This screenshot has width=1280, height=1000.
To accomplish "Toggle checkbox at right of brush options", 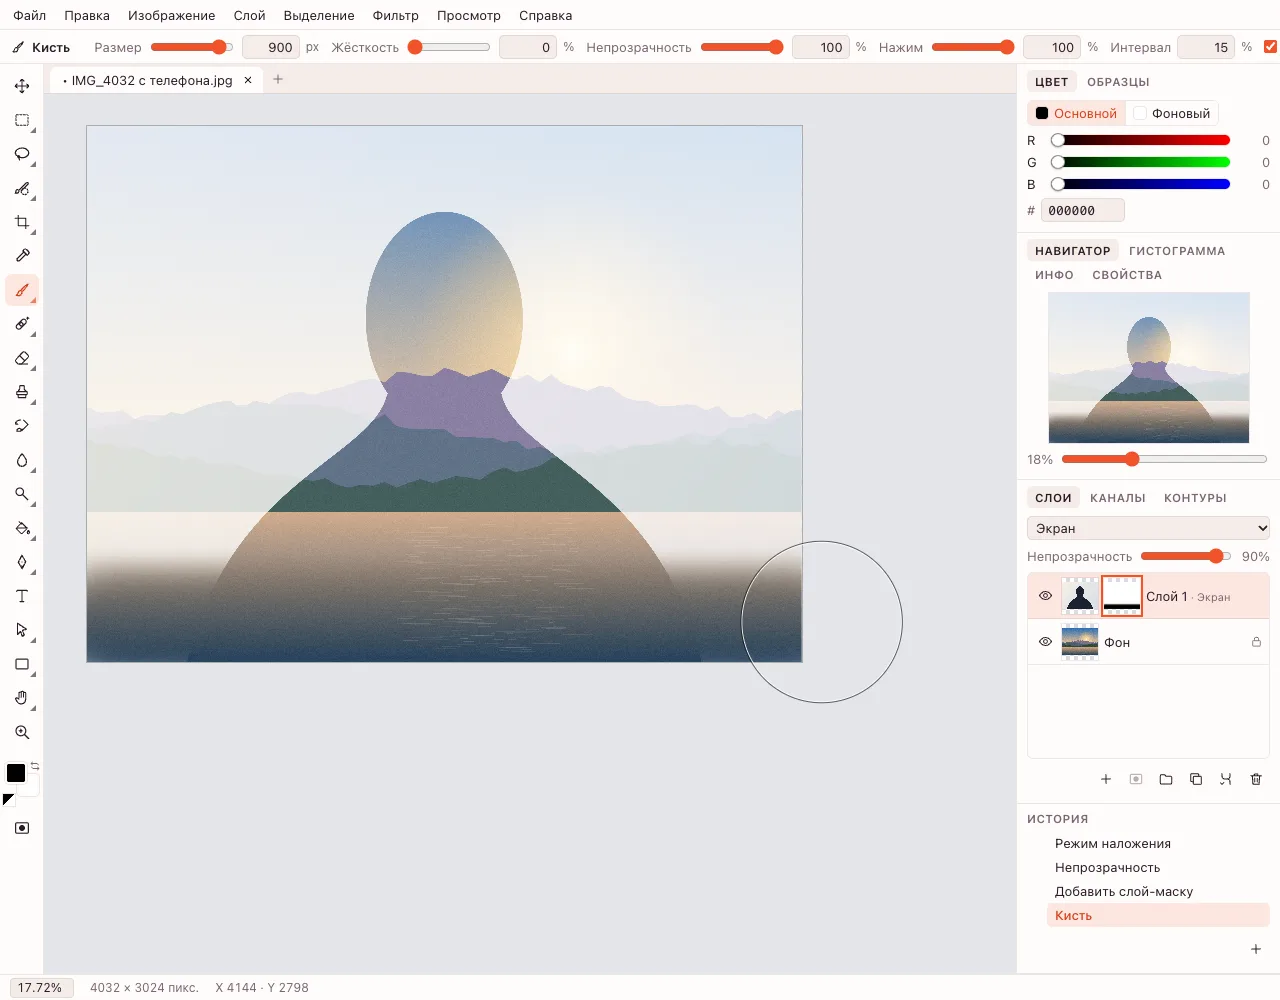I will tap(1270, 47).
